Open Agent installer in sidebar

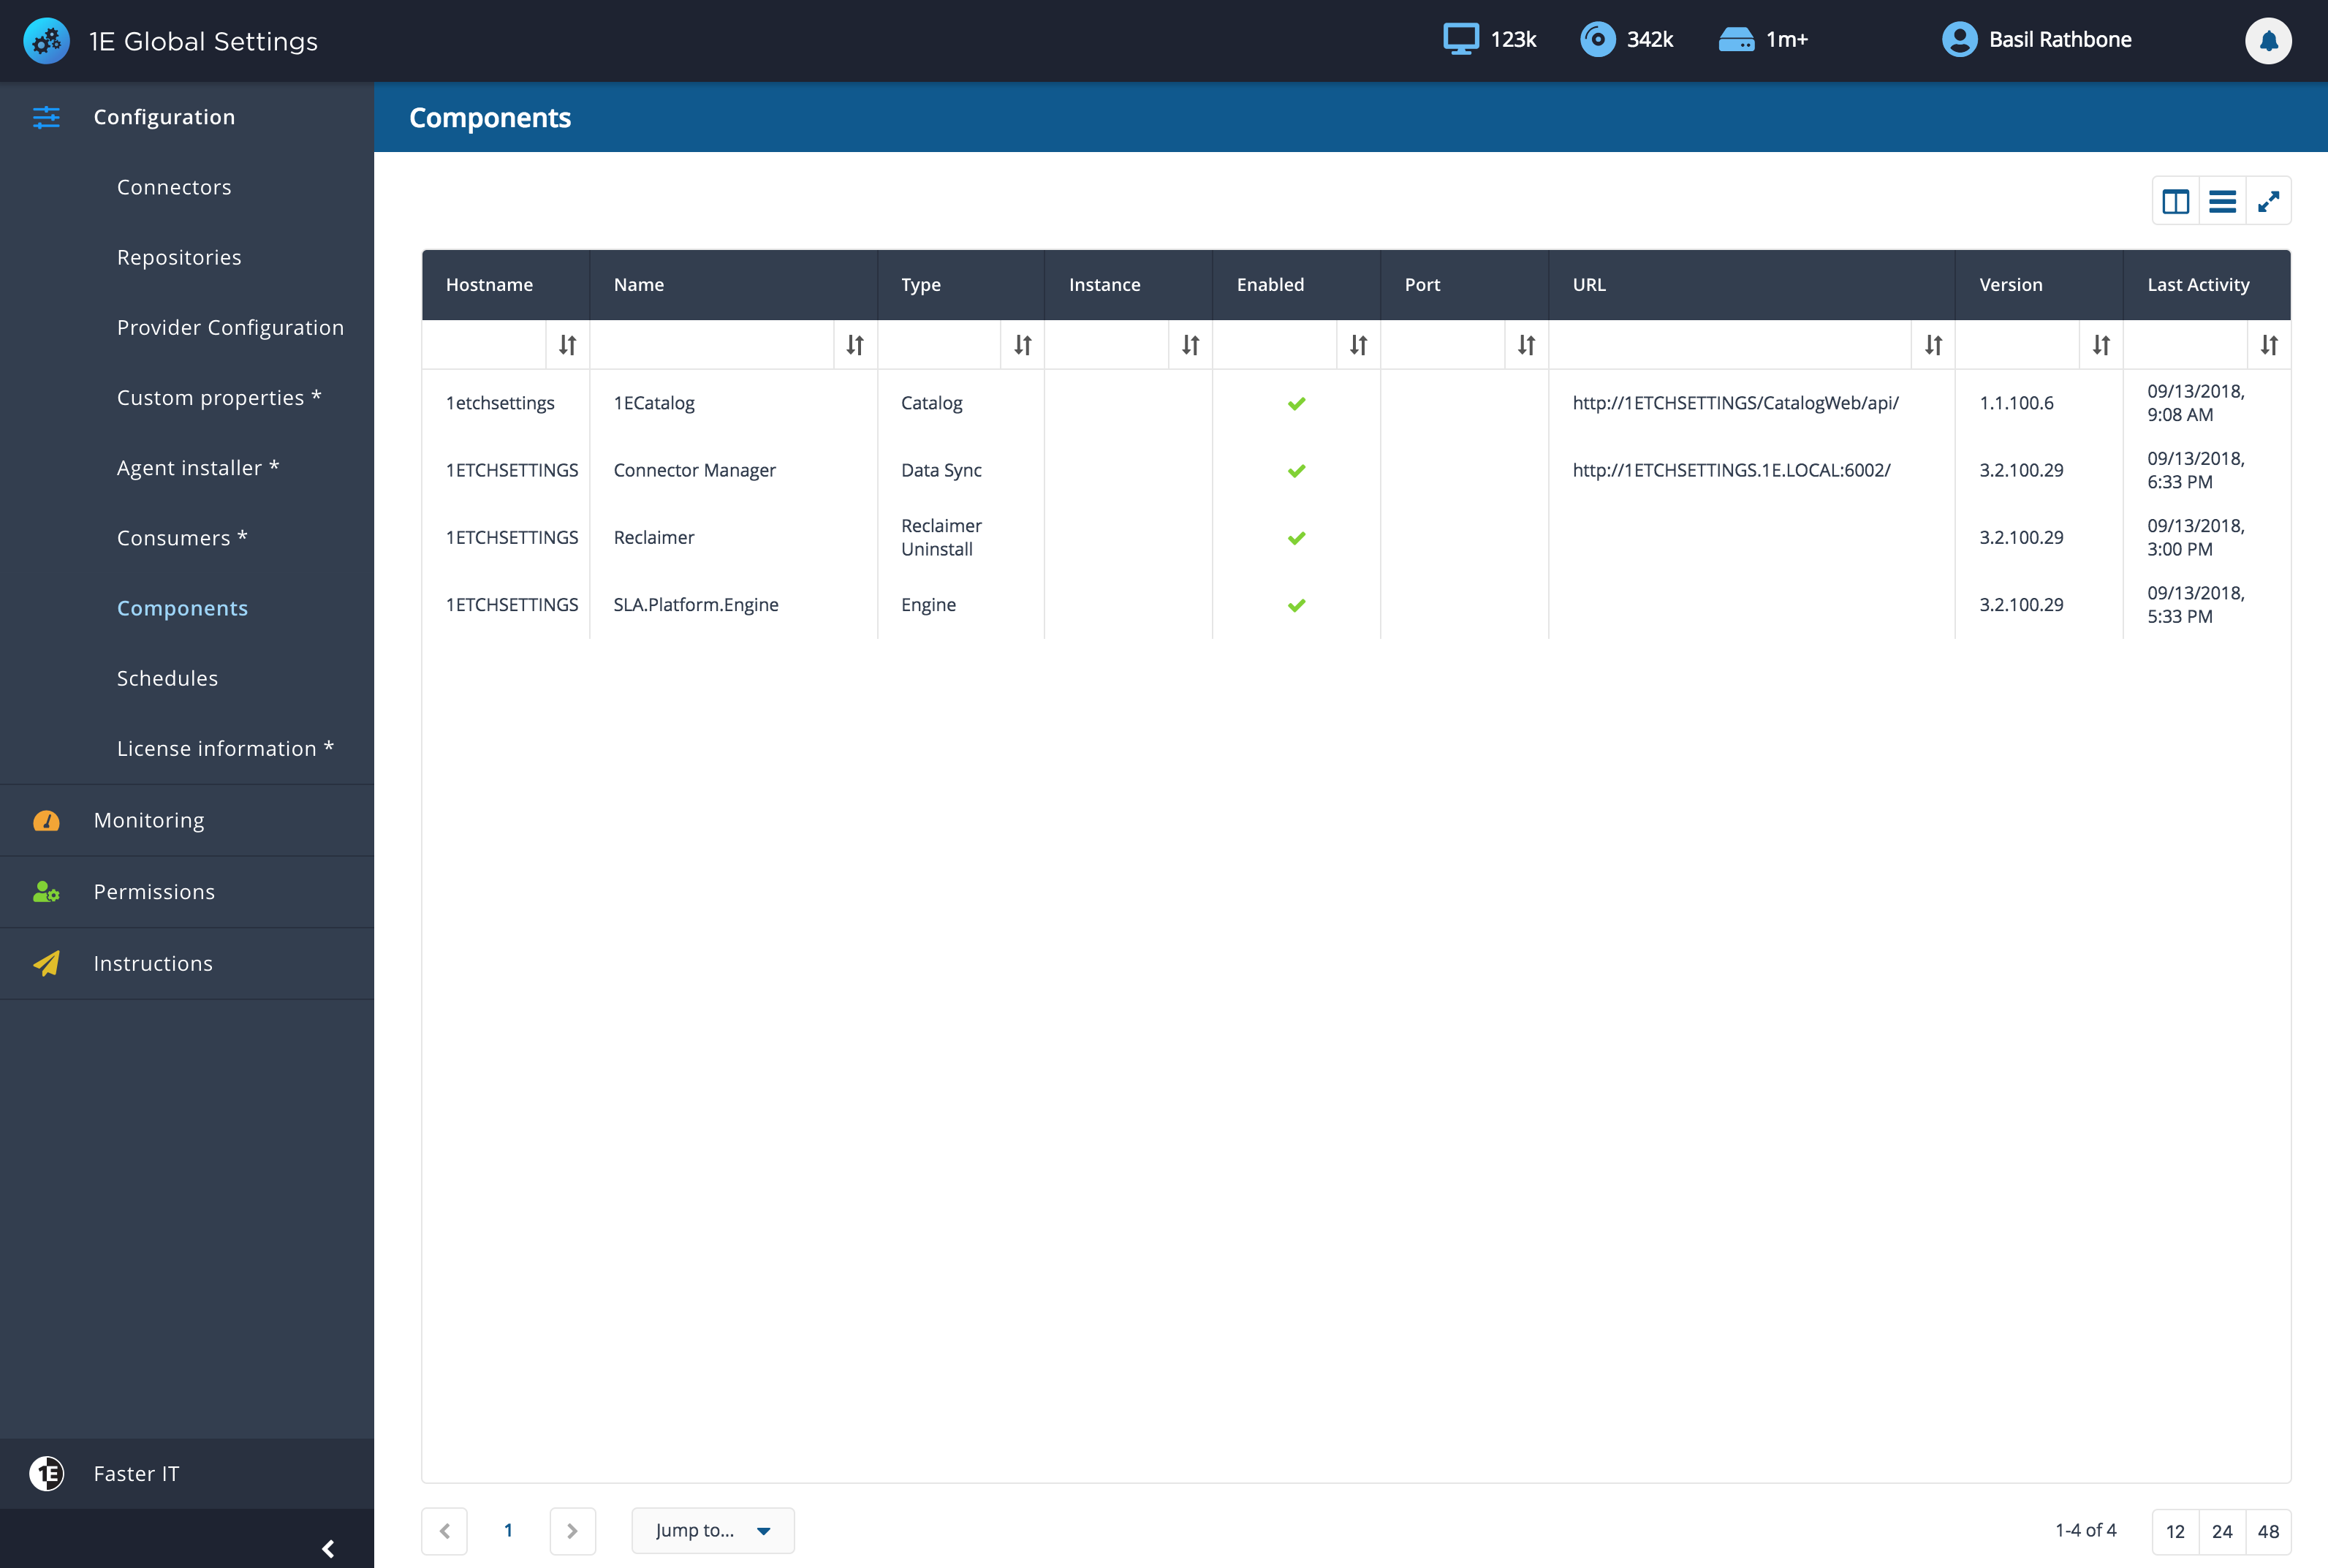[198, 467]
